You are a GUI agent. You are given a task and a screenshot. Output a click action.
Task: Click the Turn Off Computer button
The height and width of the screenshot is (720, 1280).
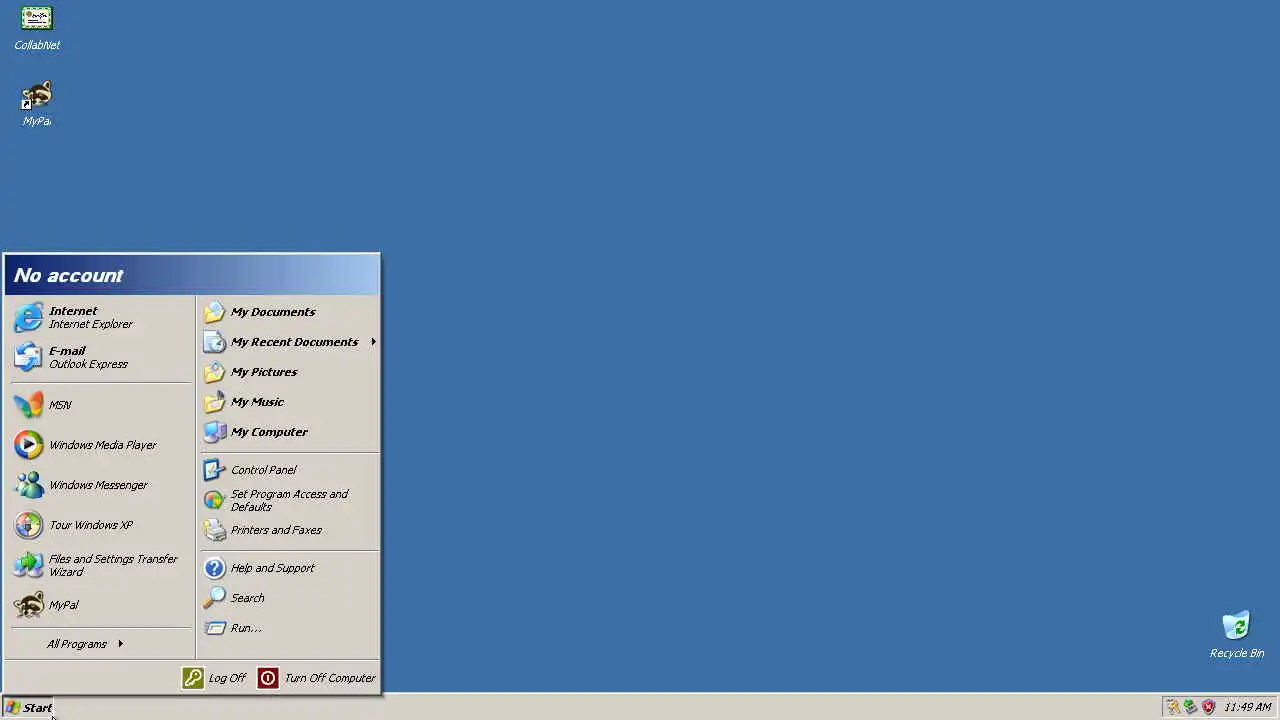click(317, 678)
